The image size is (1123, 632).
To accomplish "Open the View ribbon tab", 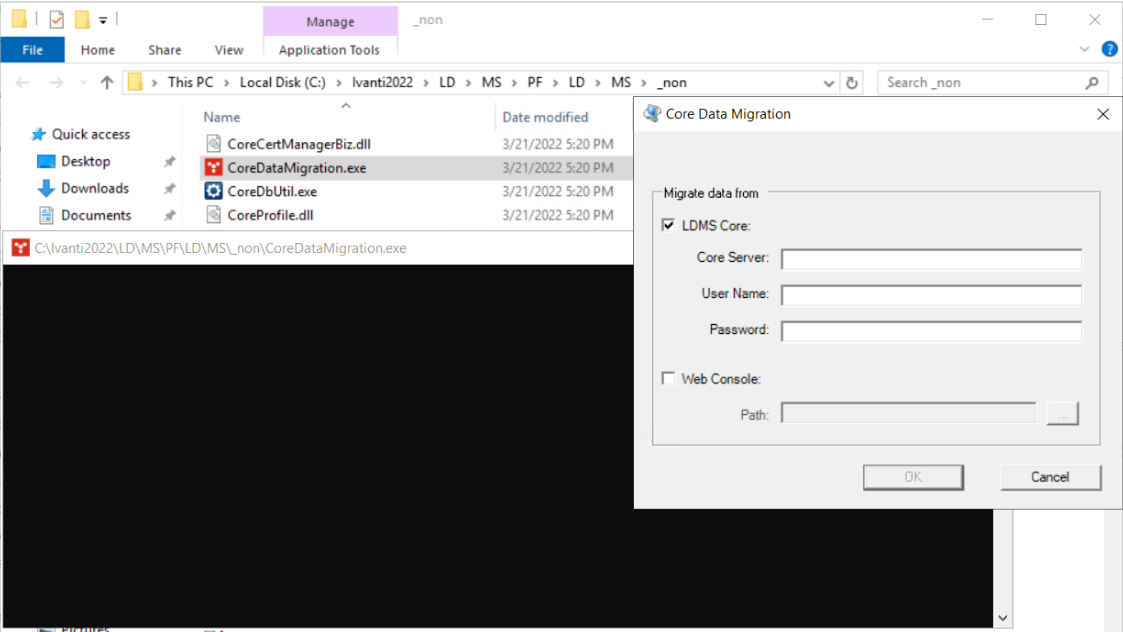I will (x=229, y=50).
